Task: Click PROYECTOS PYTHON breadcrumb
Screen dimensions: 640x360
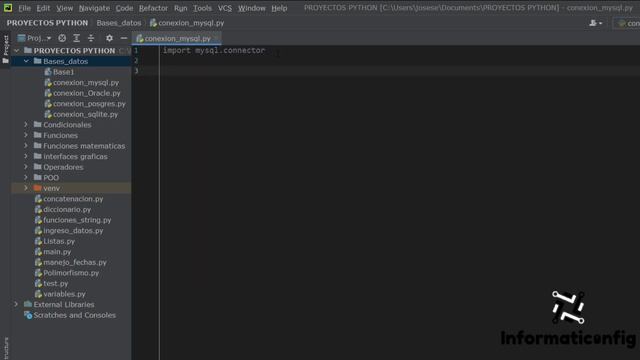Action: (47, 23)
